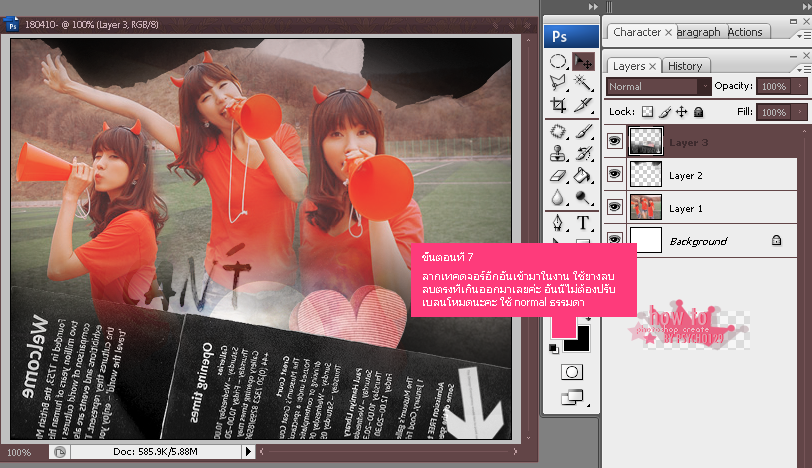
Task: Select the Pen tool
Action: (558, 223)
